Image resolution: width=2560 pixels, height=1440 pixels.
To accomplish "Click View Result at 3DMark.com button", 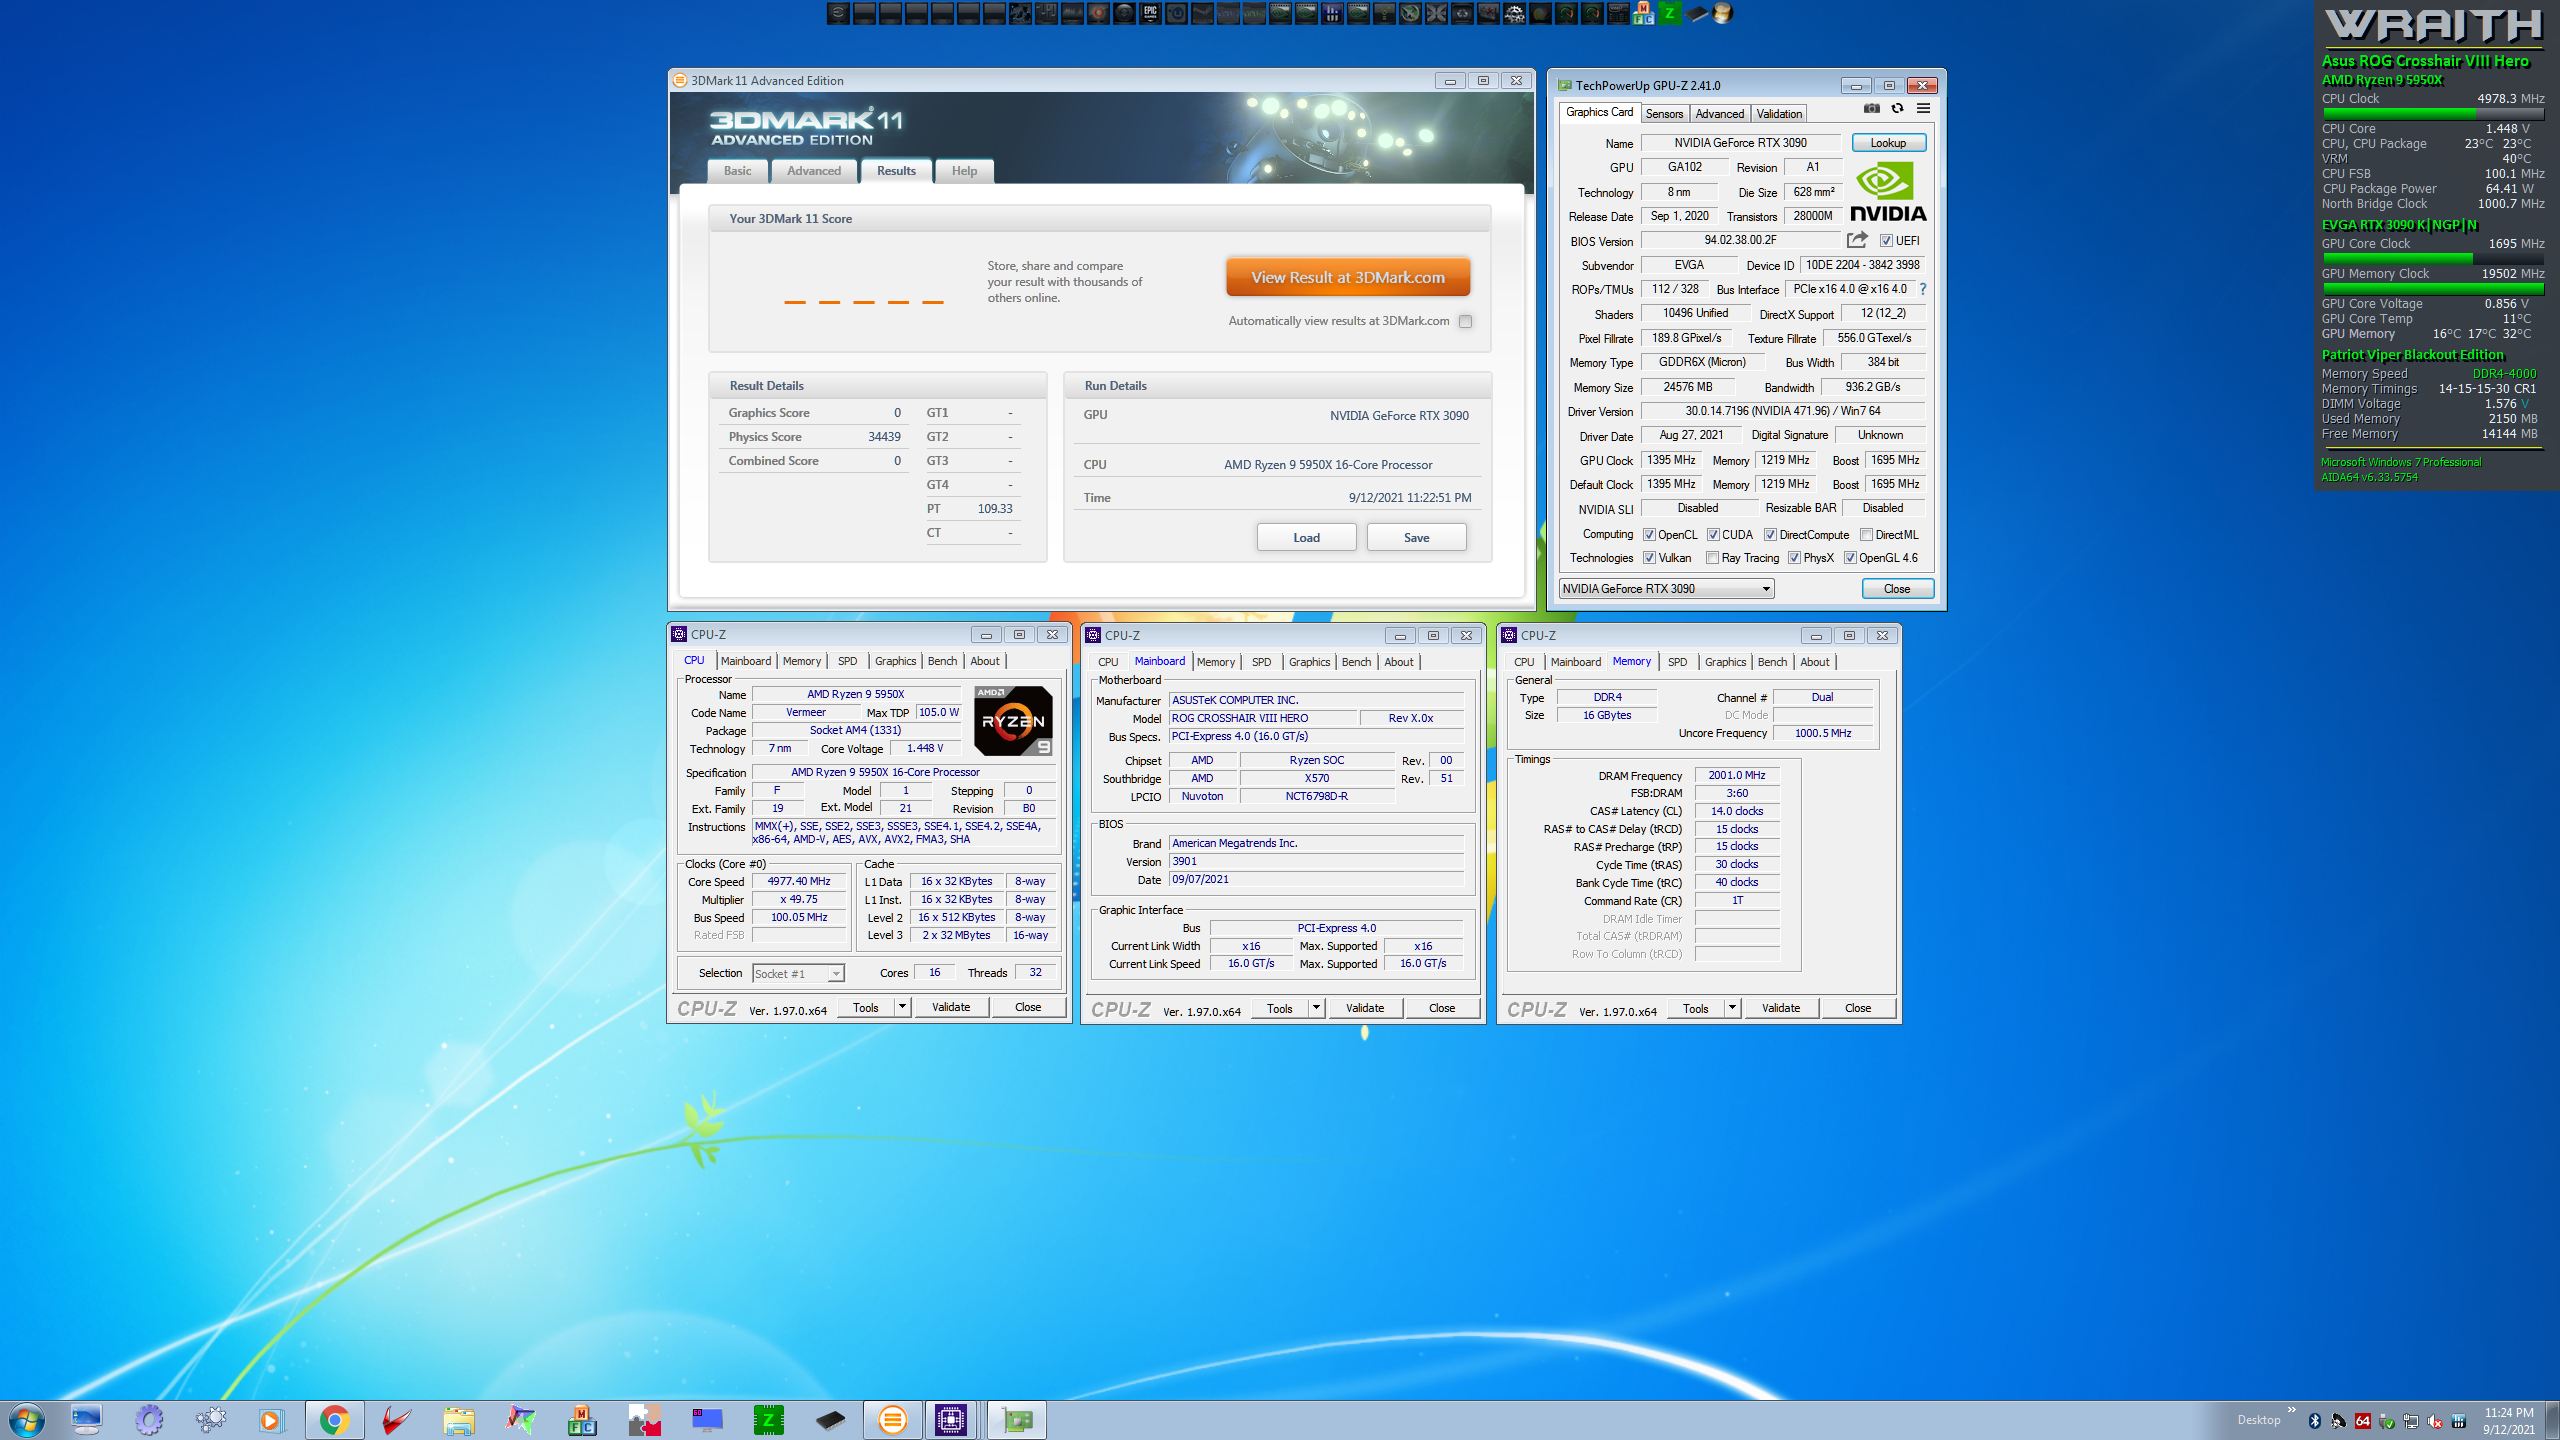I will 1347,278.
